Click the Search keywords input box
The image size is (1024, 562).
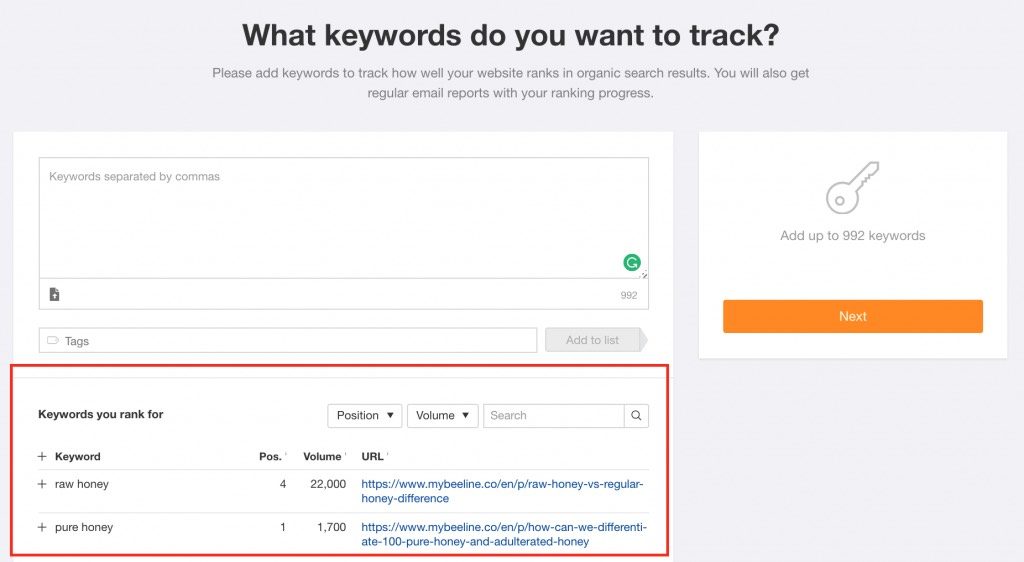point(553,415)
